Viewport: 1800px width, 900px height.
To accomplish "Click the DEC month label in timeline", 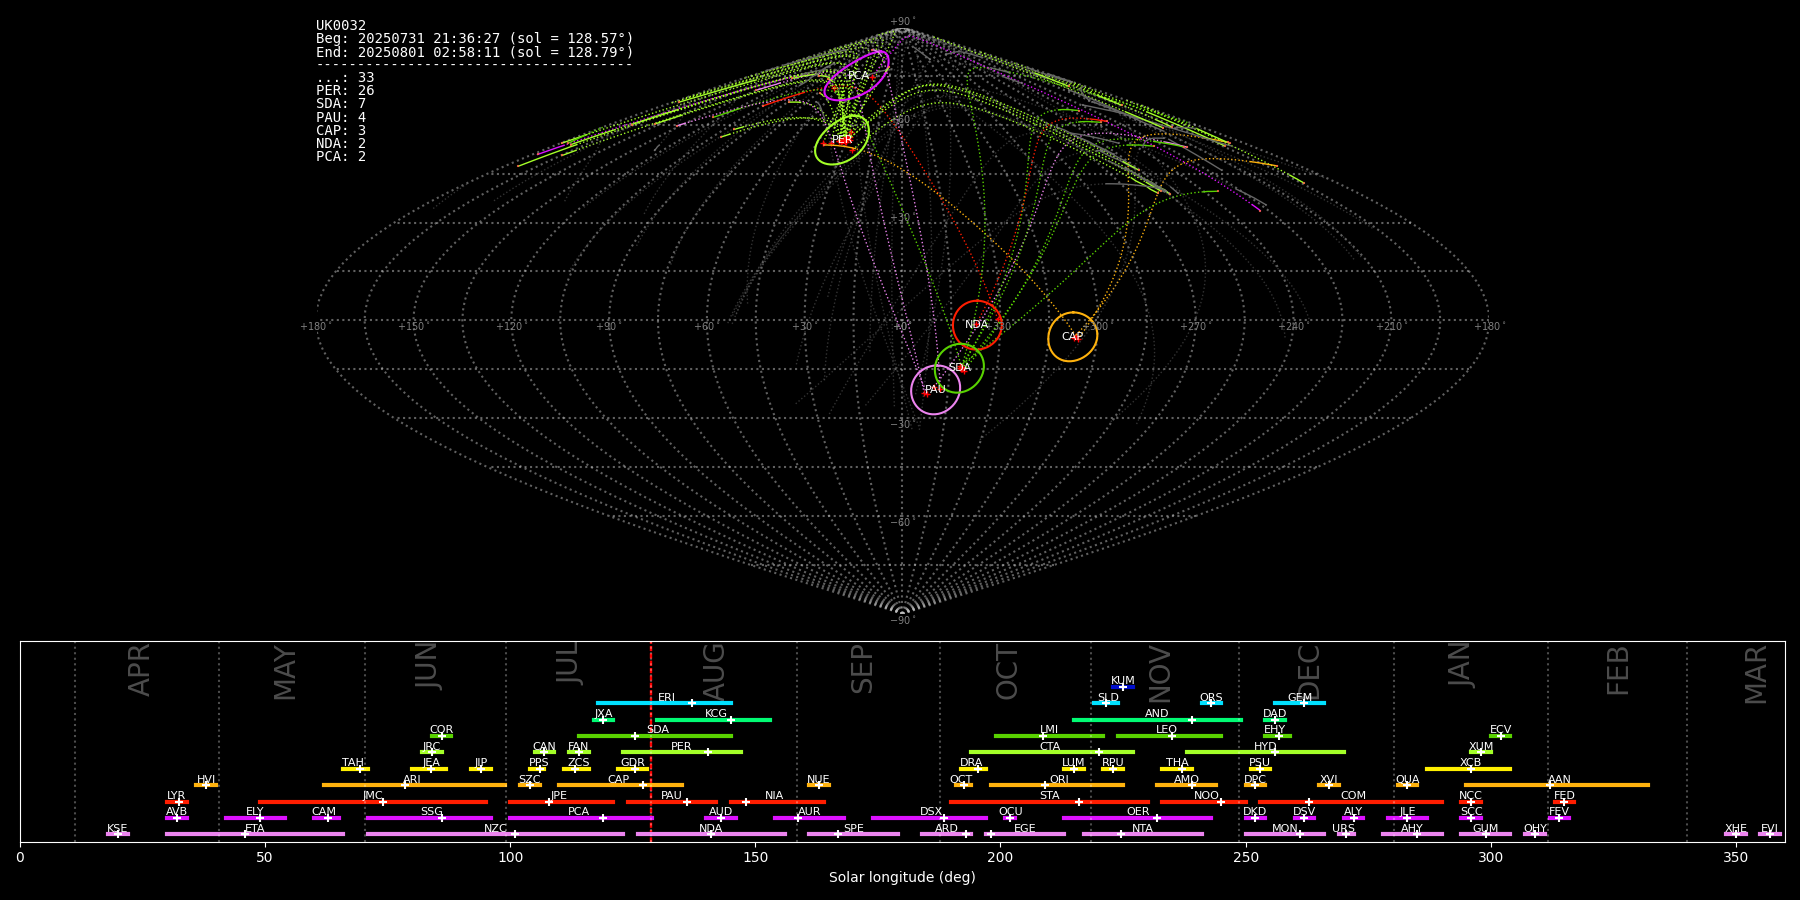I will pos(1309,672).
